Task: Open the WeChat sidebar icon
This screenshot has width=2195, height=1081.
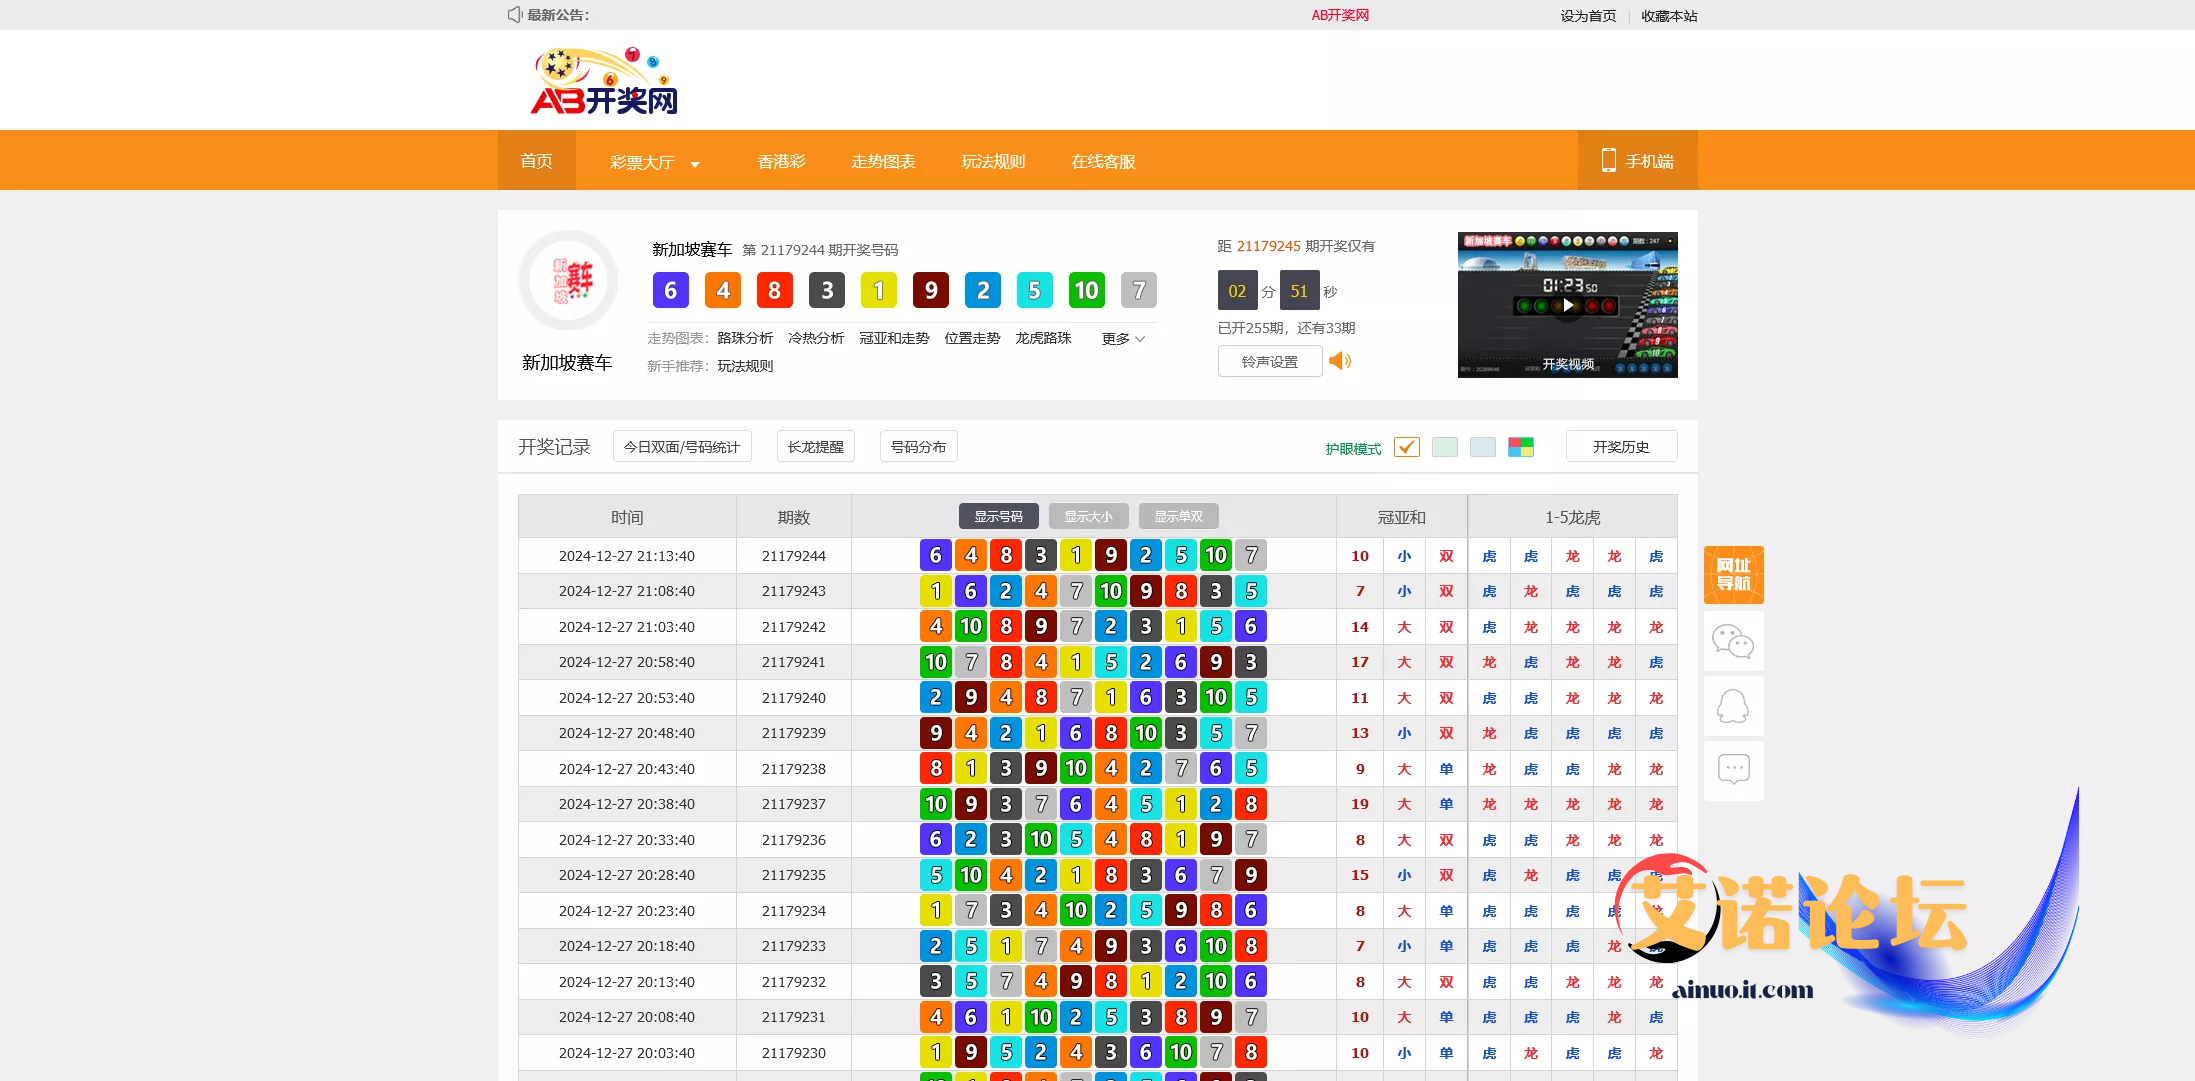Action: 1733,641
